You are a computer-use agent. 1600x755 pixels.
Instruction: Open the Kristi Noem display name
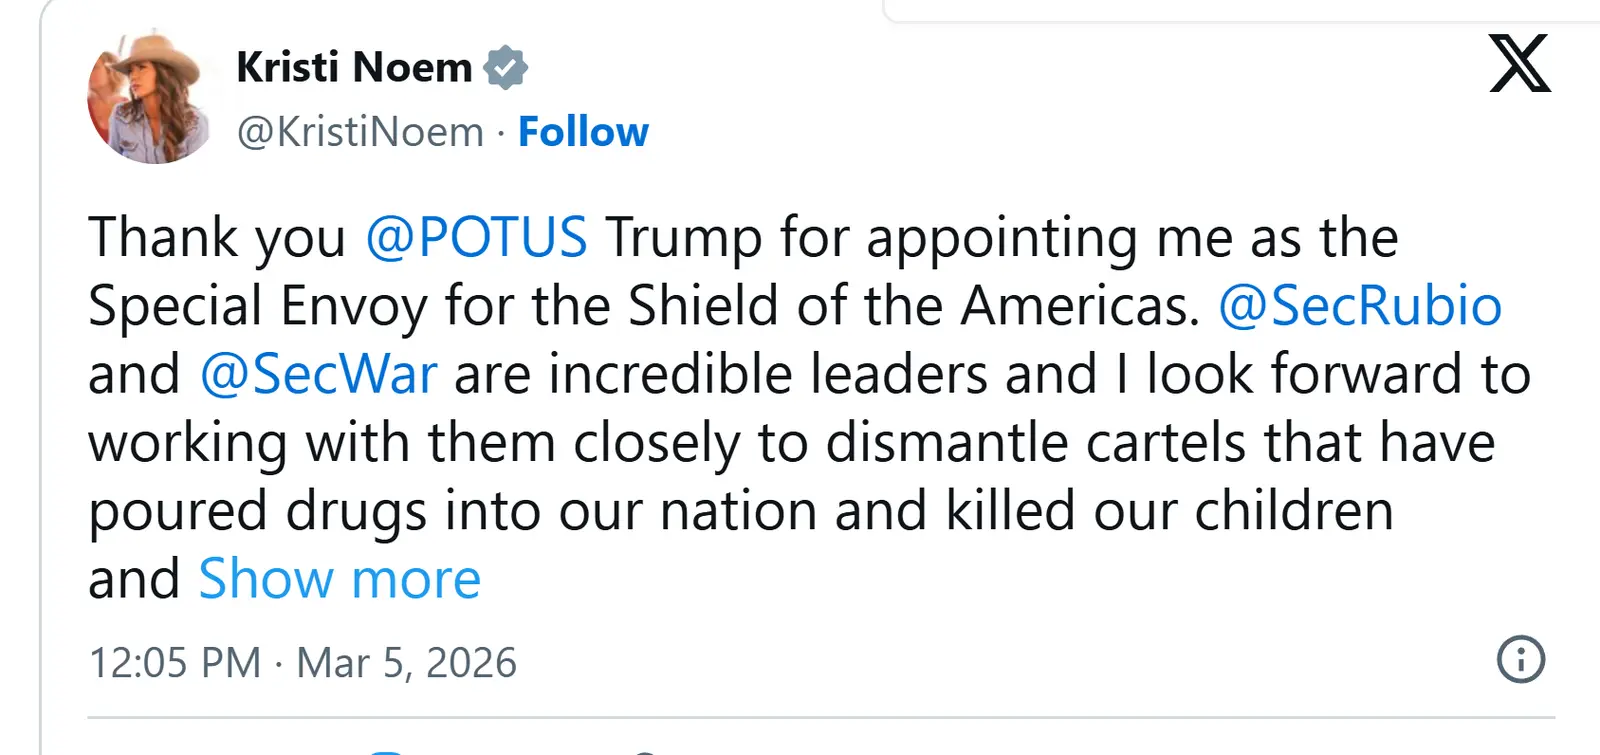[354, 67]
